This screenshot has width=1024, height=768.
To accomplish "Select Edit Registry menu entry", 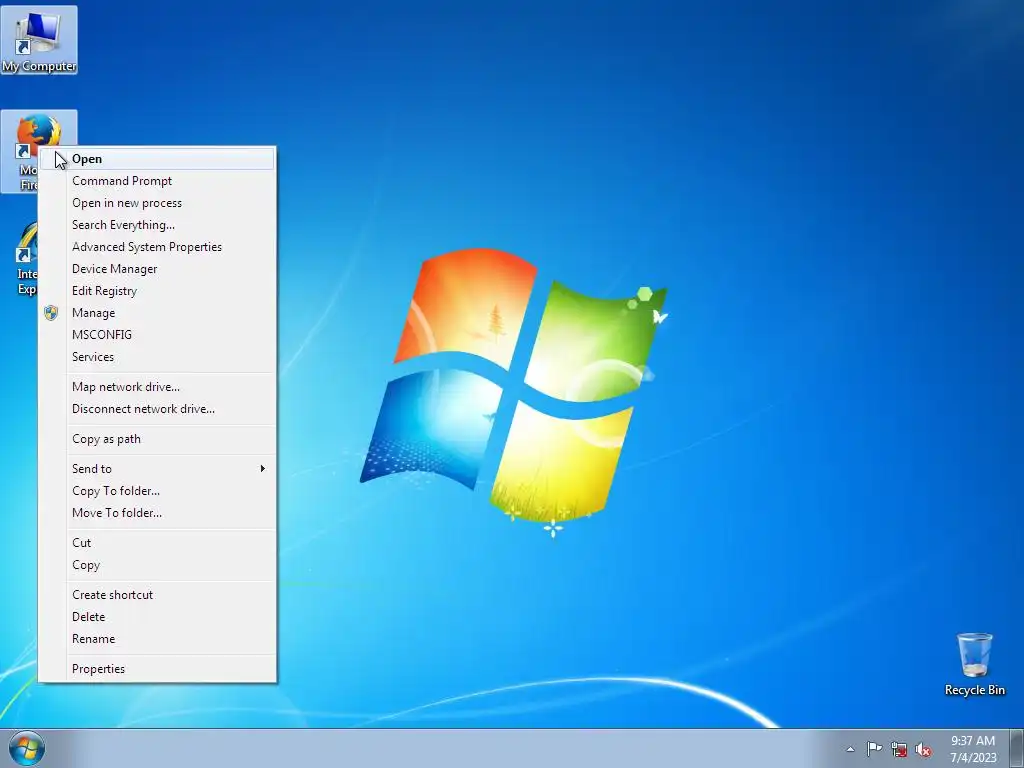I will [157, 291].
